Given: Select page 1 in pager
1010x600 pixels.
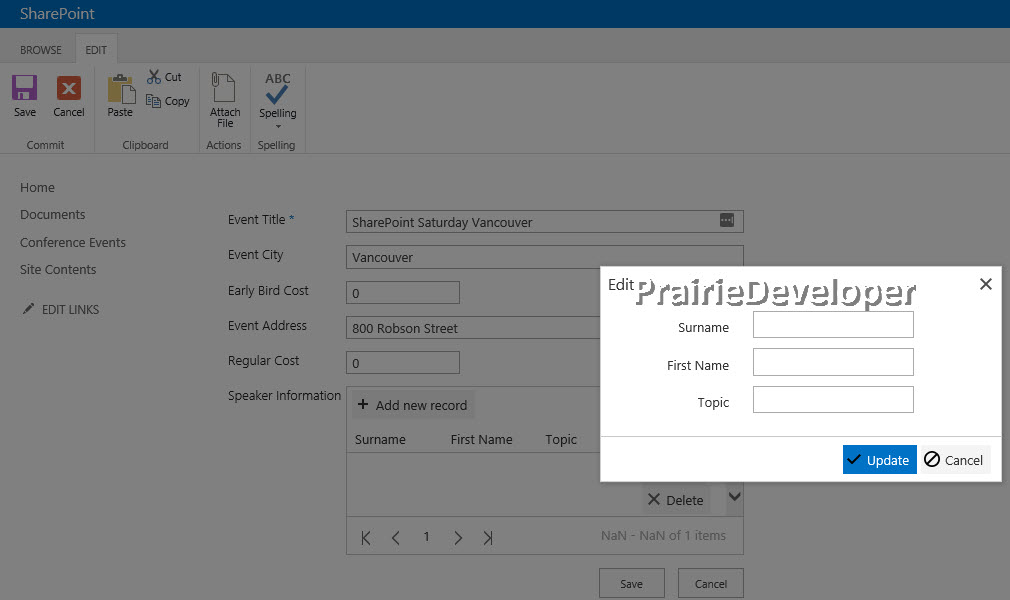Looking at the screenshot, I should tap(426, 536).
